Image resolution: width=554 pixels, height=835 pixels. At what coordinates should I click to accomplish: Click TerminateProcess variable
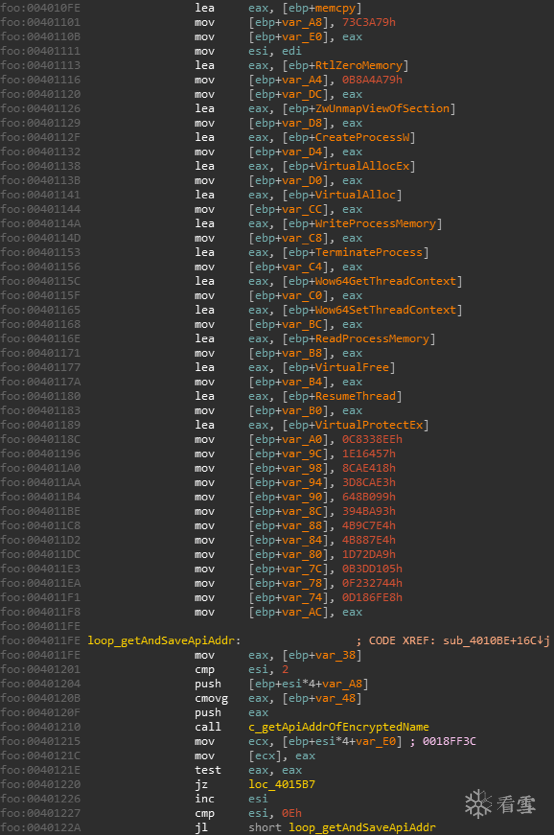tap(369, 252)
